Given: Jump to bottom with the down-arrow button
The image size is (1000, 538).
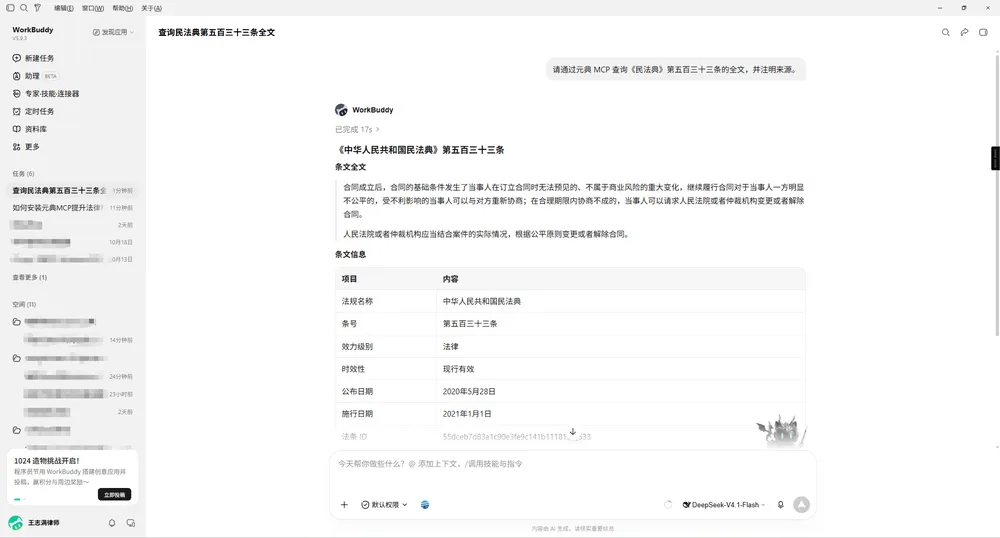Looking at the screenshot, I should (573, 432).
